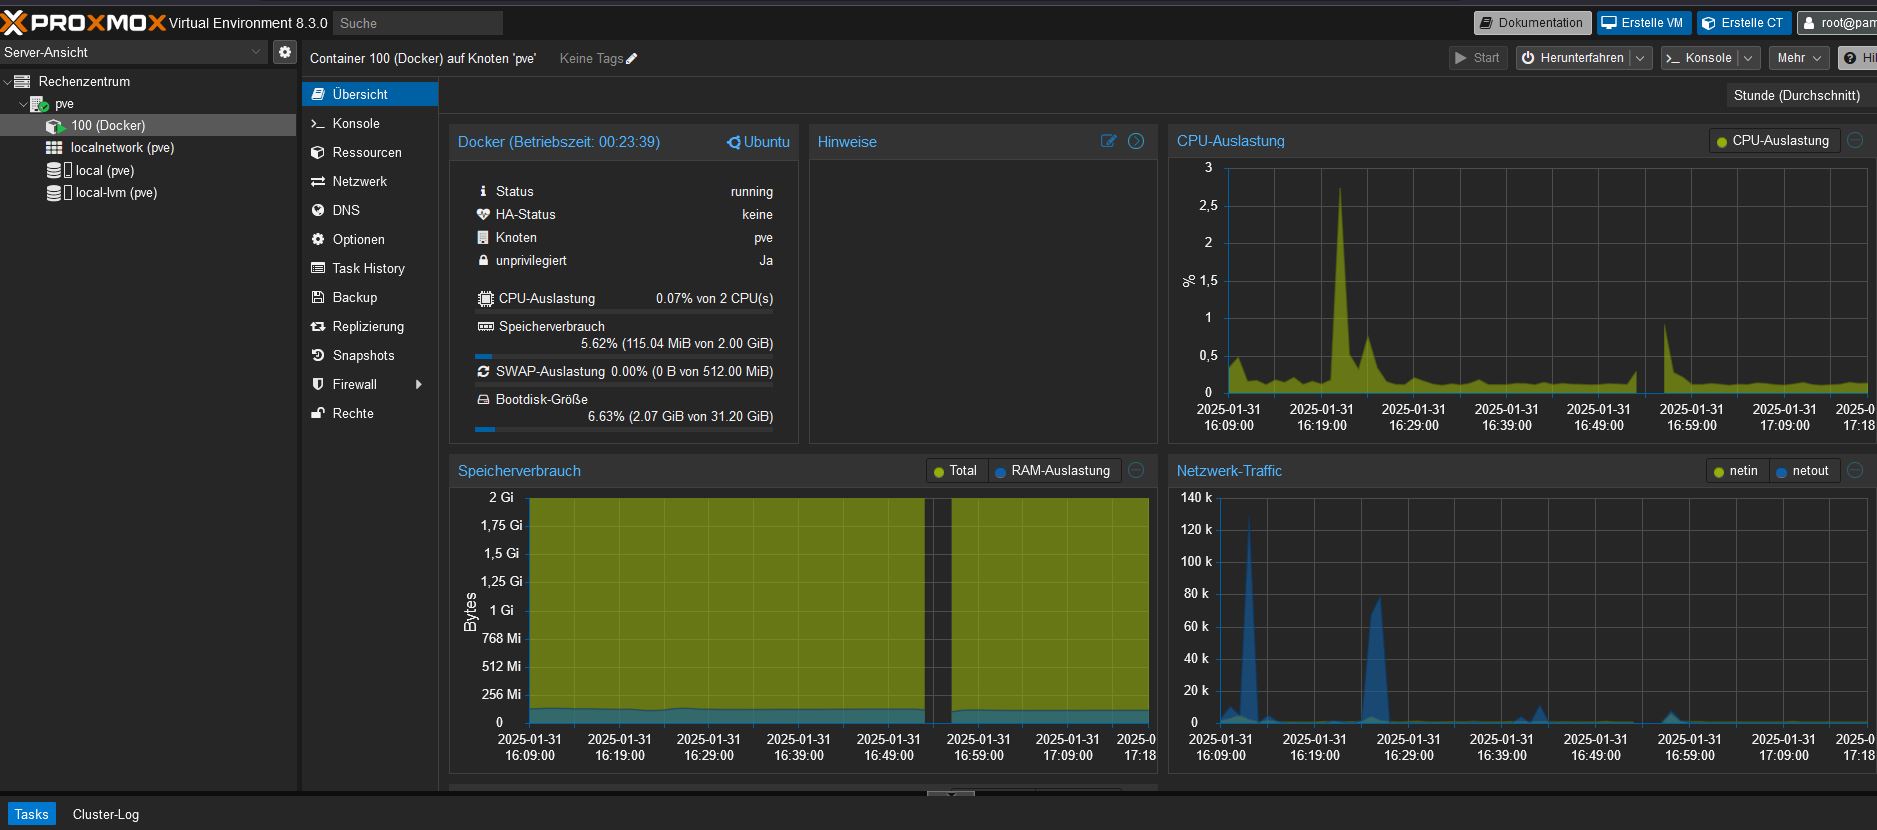Click the CPU-Auslastung chart minus icon

pyautogui.click(x=1855, y=141)
